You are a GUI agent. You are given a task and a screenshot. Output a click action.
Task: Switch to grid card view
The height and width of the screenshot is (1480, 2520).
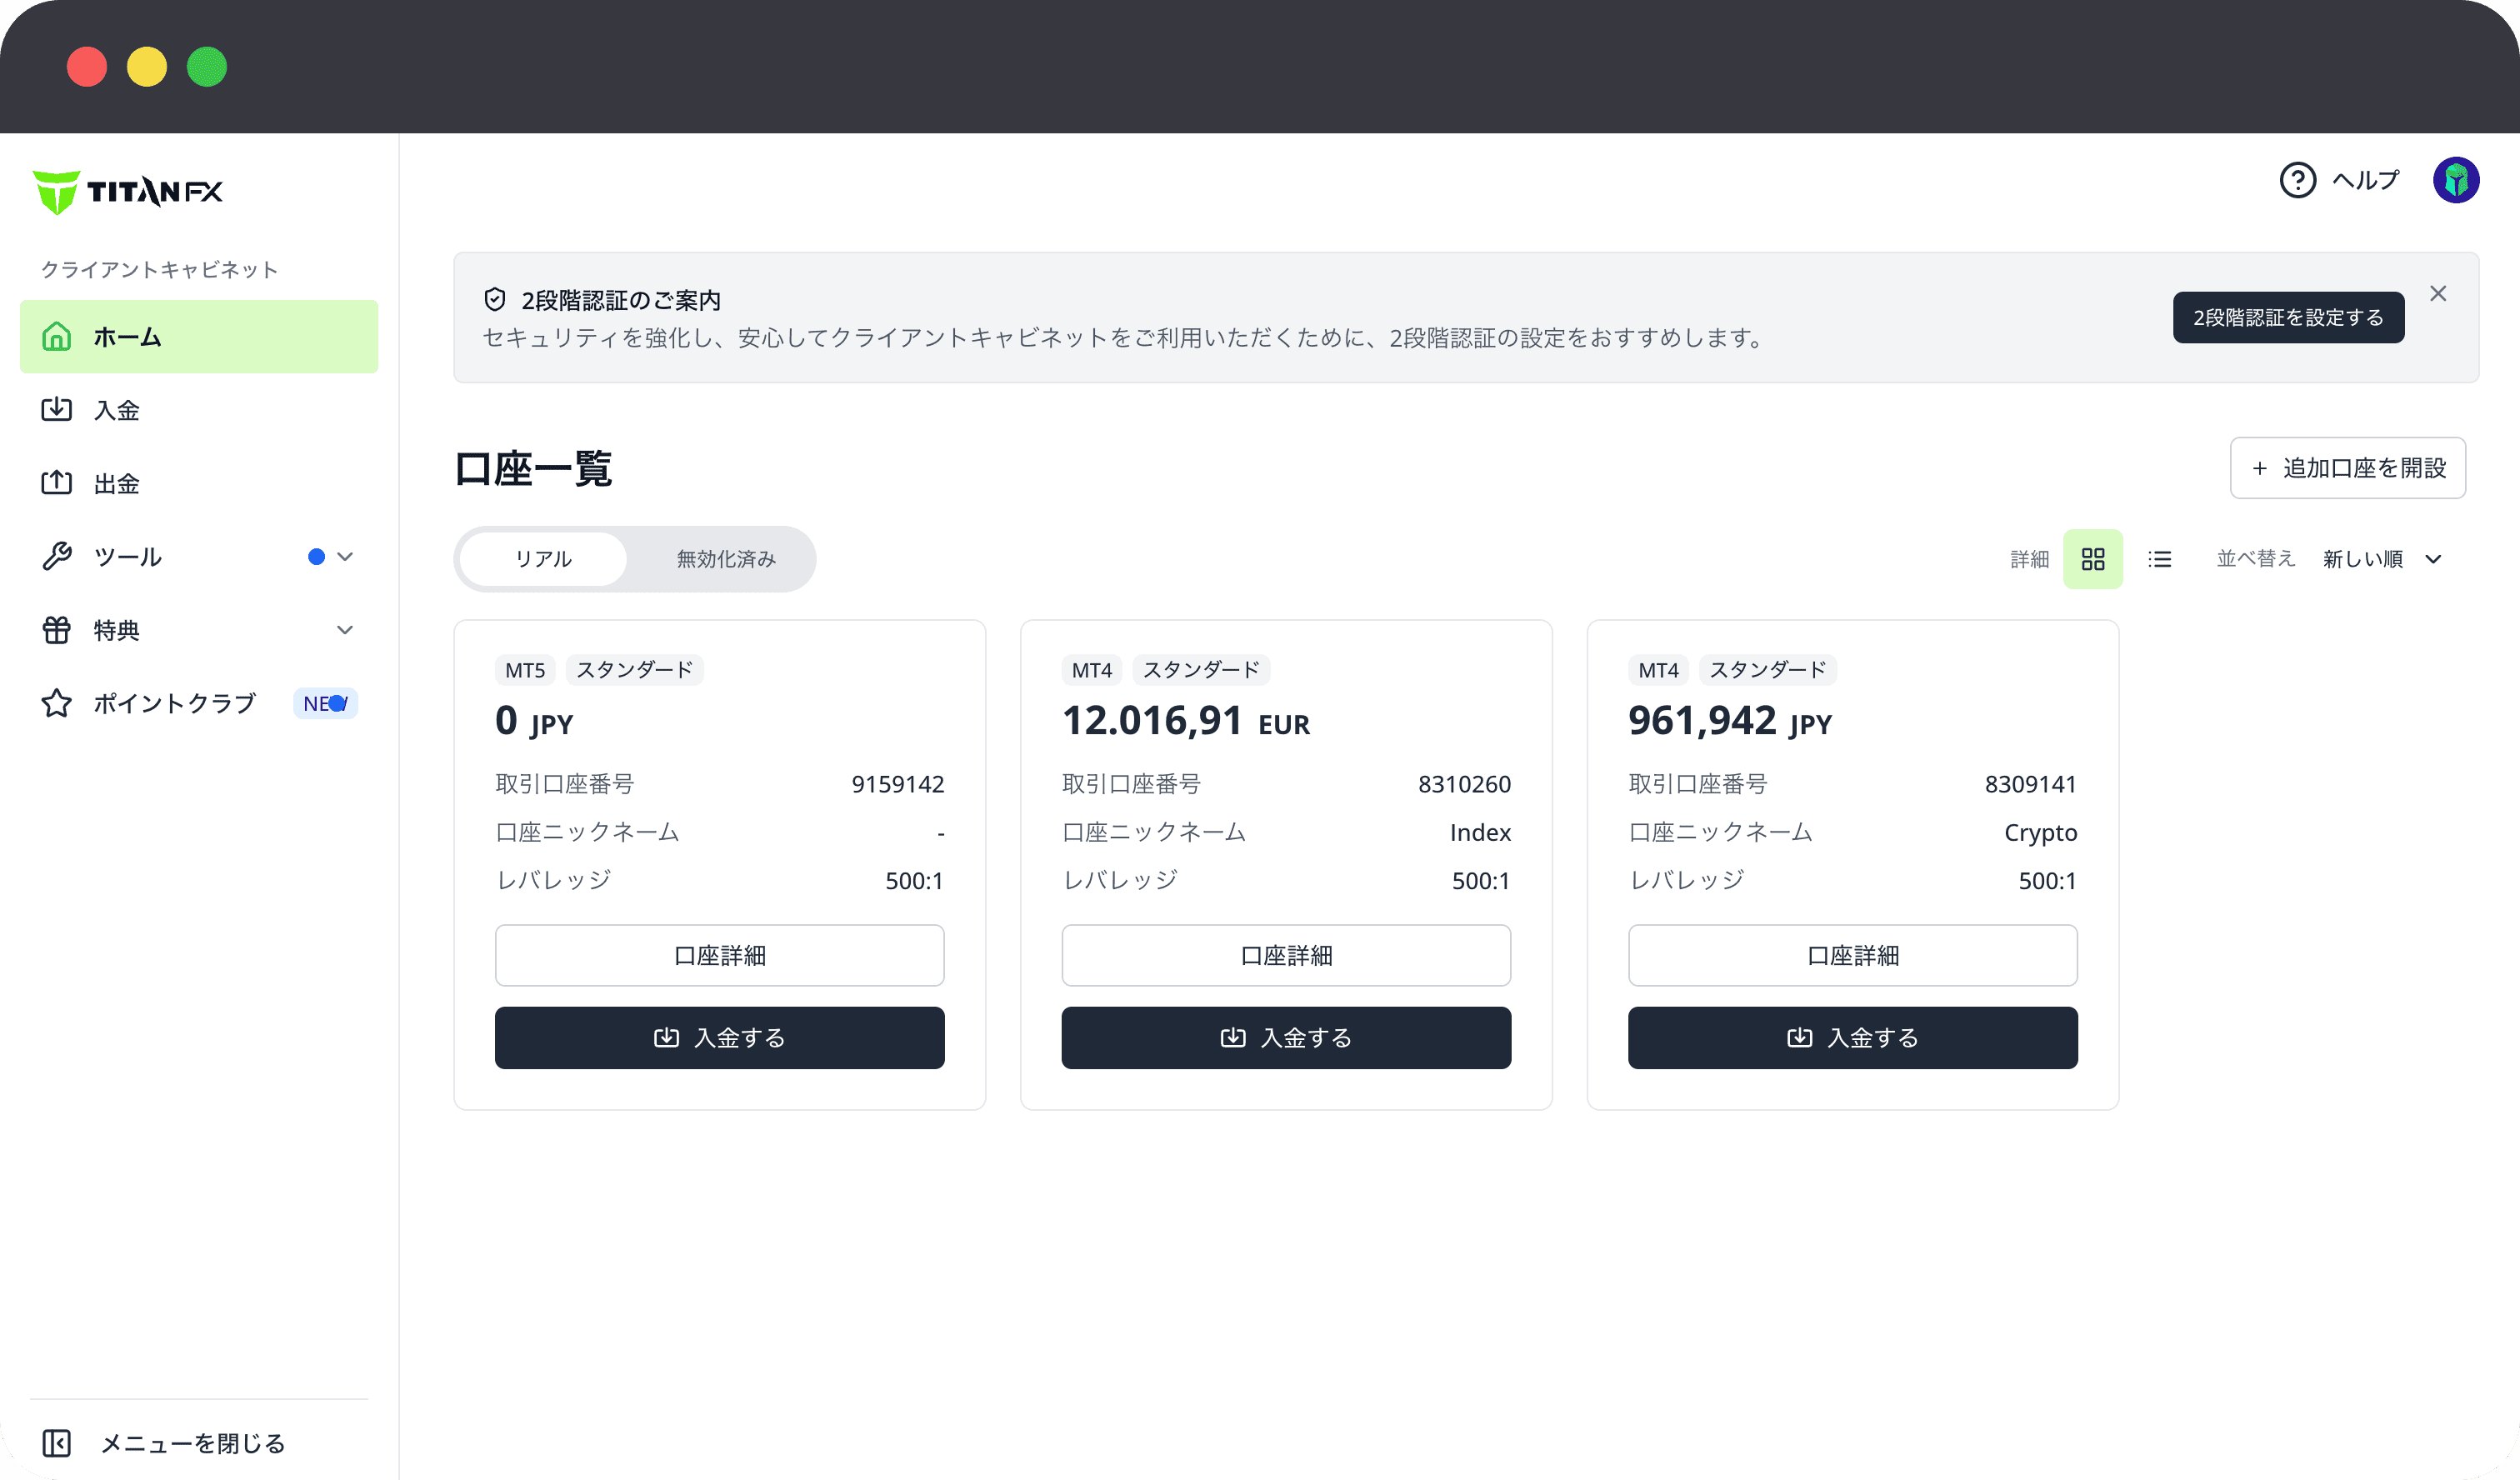[2092, 559]
